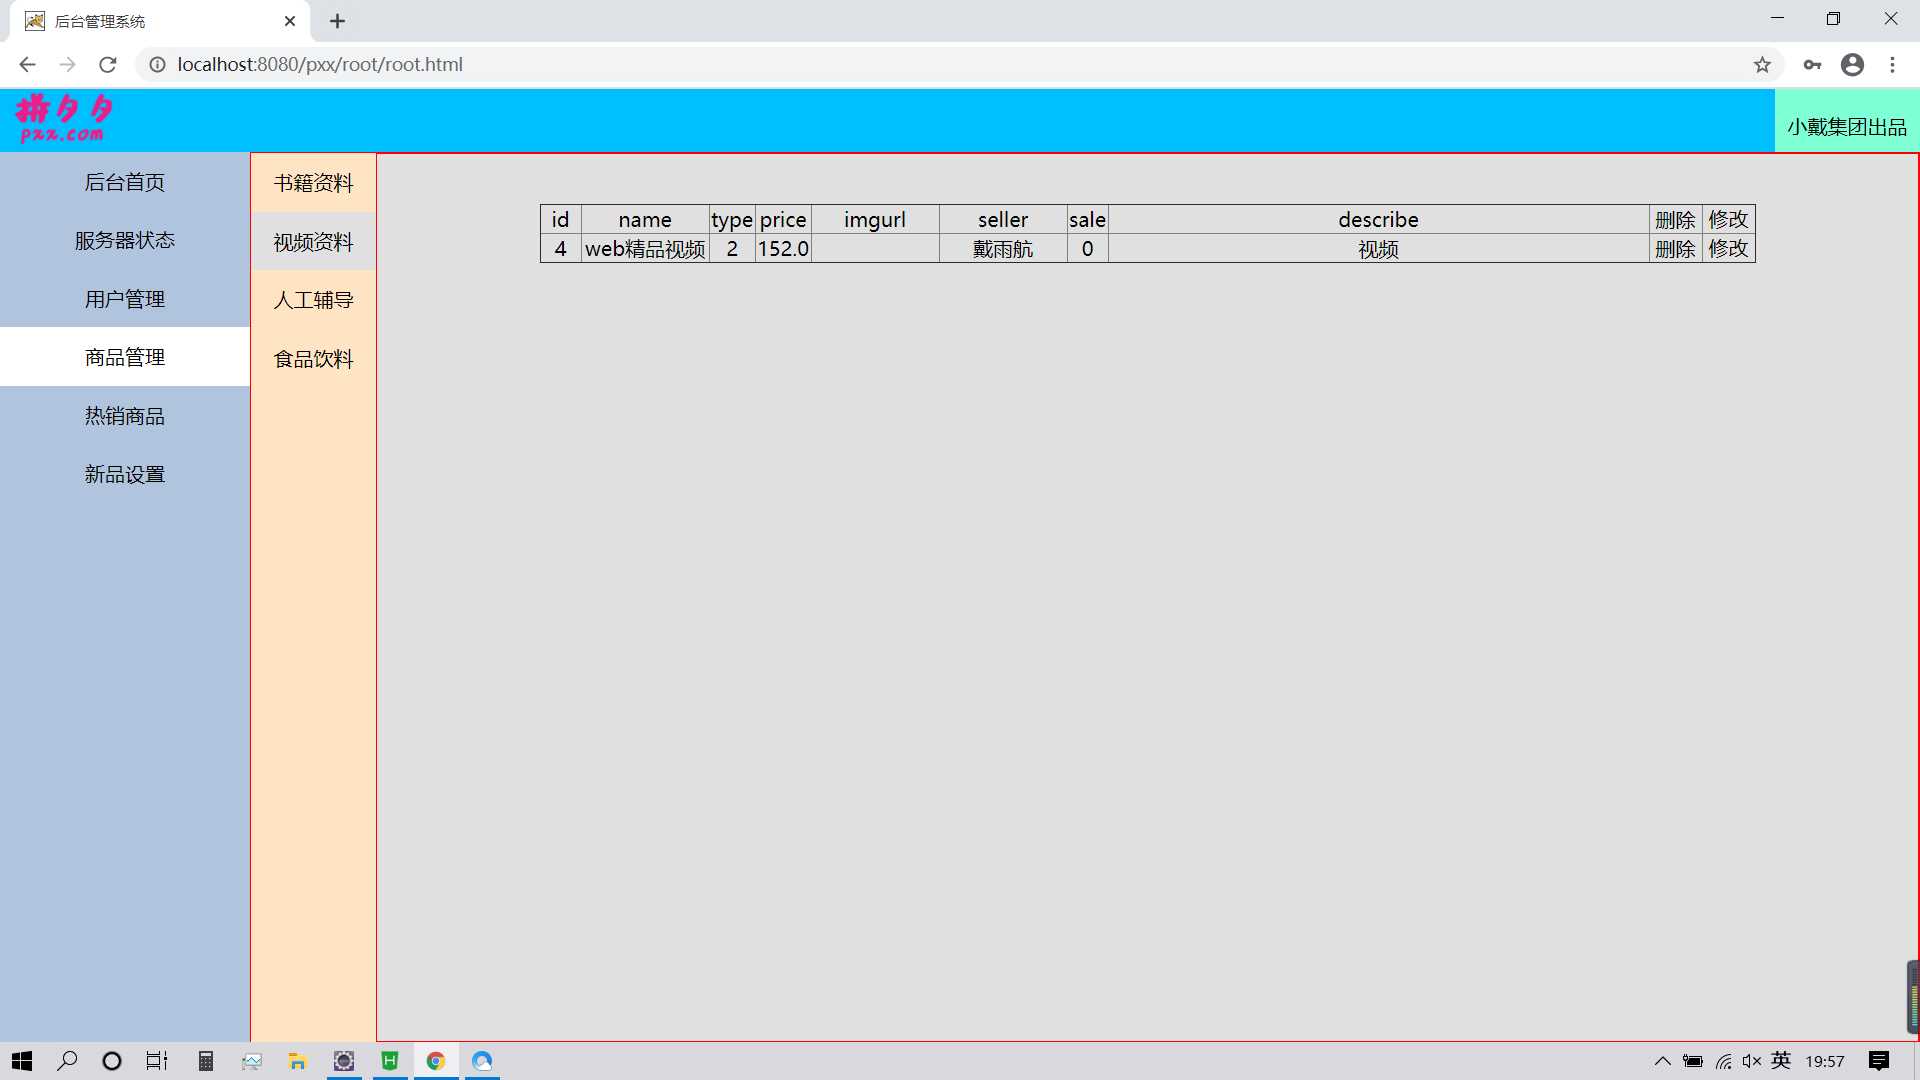1920x1080 pixels.
Task: Select the type value 2 dropdown
Action: pyautogui.click(x=731, y=248)
